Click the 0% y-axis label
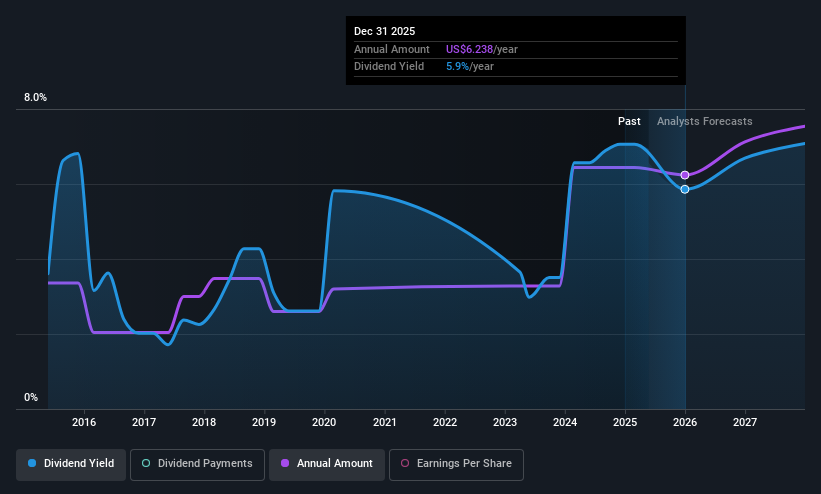The width and height of the screenshot is (821, 494). pyautogui.click(x=31, y=398)
